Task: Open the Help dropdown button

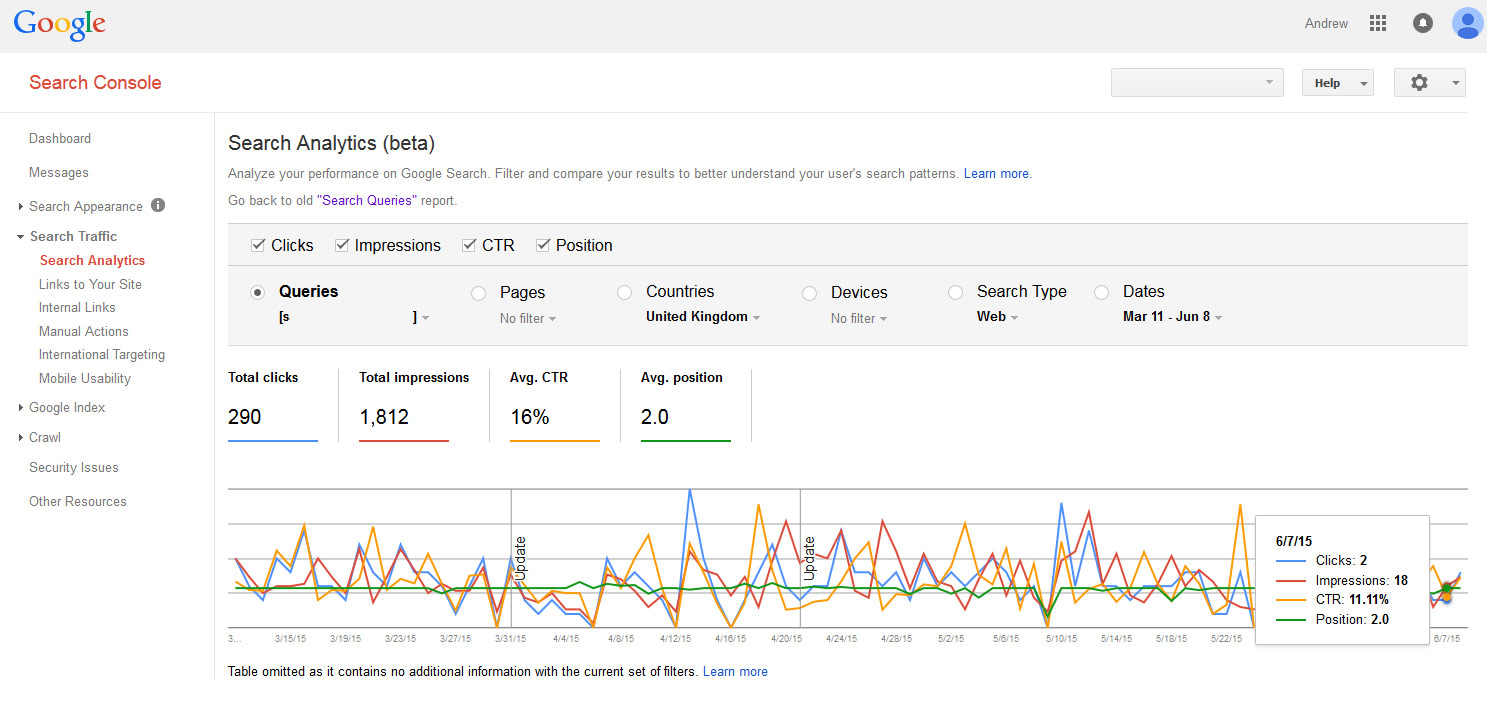Action: coord(1337,83)
